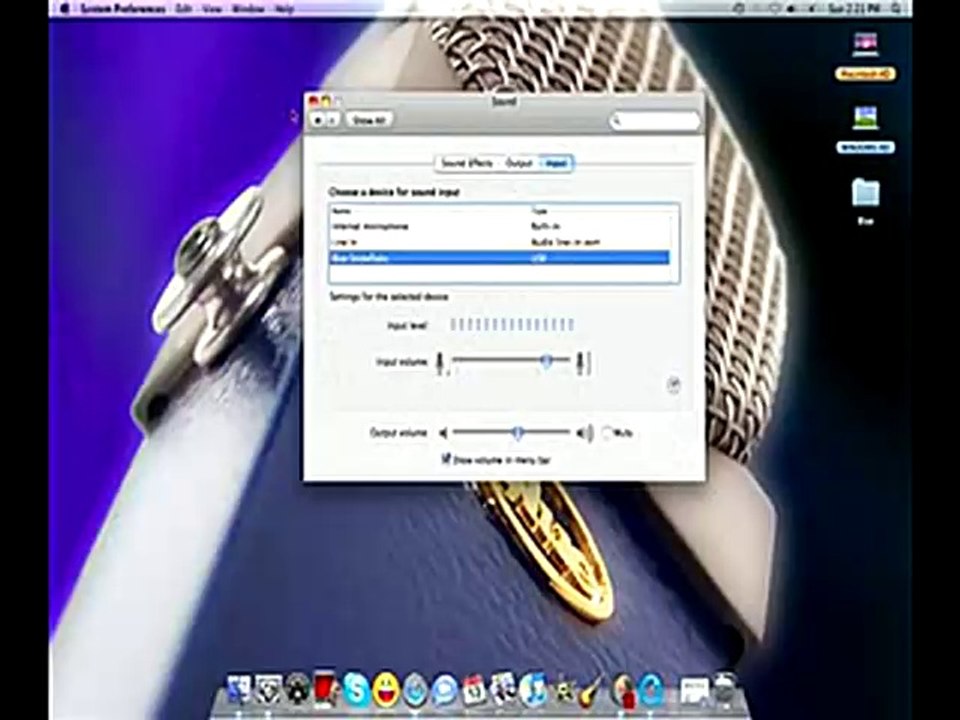Screen dimensions: 960x720
Task: Select the Input tab
Action: point(556,163)
